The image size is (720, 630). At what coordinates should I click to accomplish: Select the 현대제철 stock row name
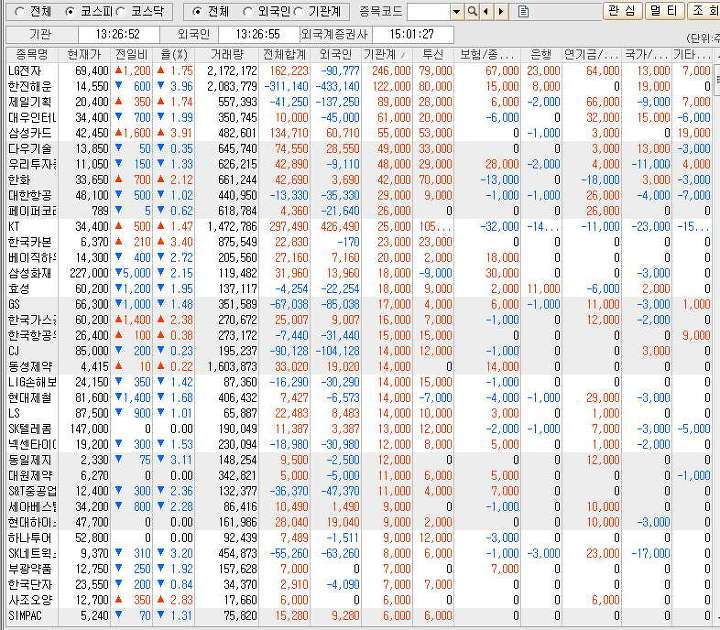(x=32, y=398)
